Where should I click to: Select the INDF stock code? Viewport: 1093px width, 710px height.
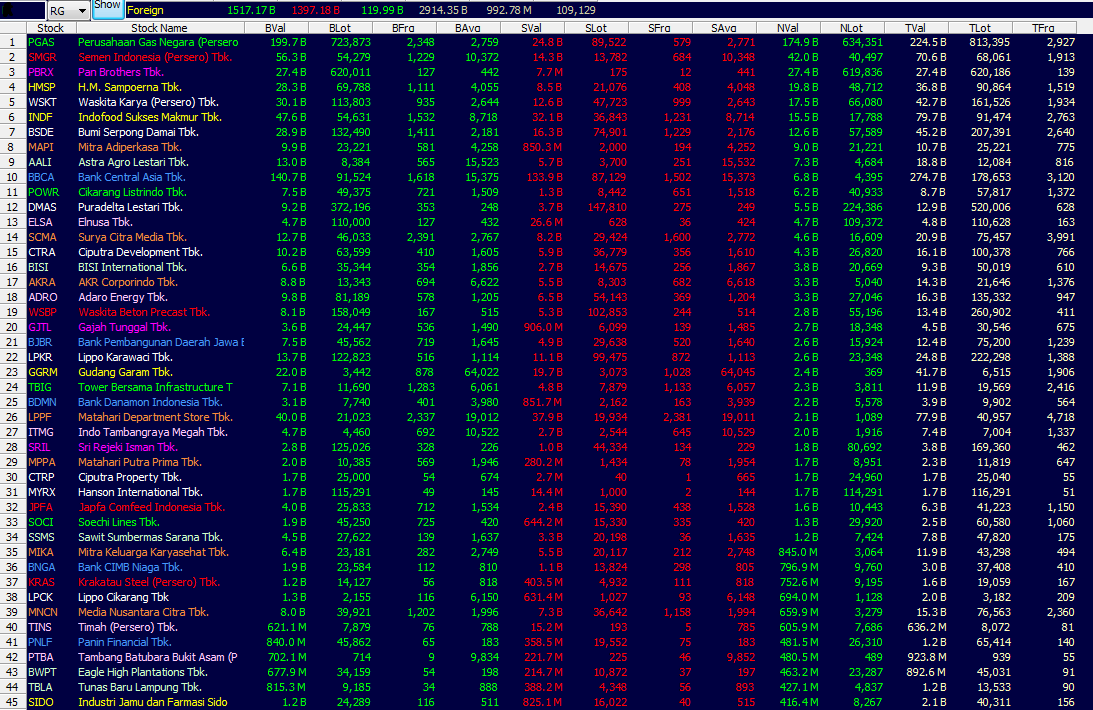[x=40, y=117]
